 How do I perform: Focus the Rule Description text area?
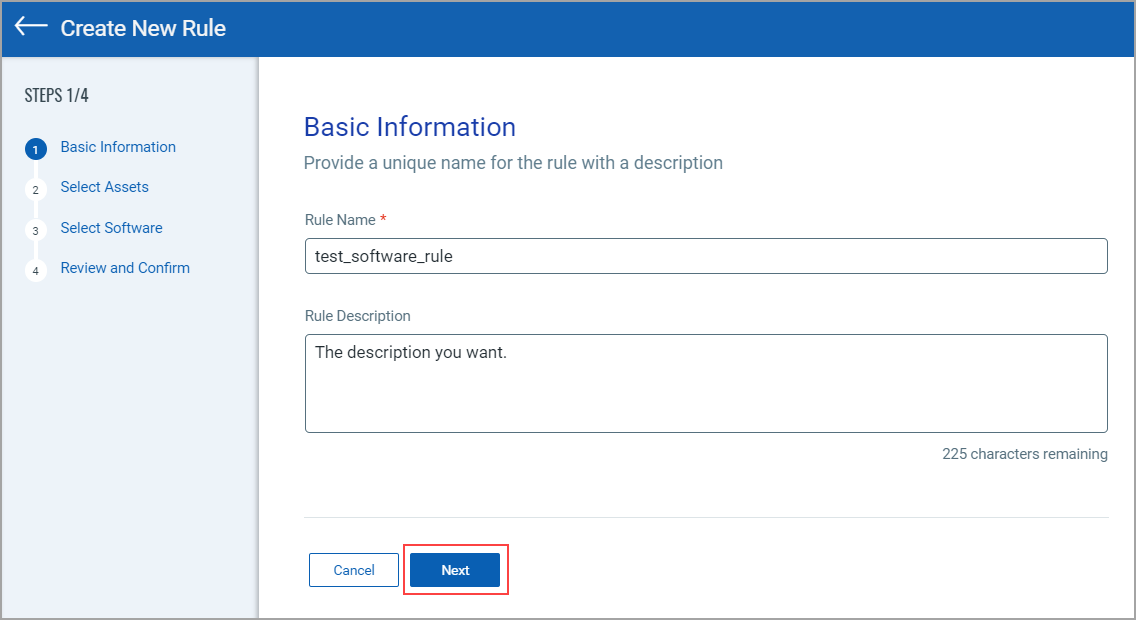pos(706,383)
